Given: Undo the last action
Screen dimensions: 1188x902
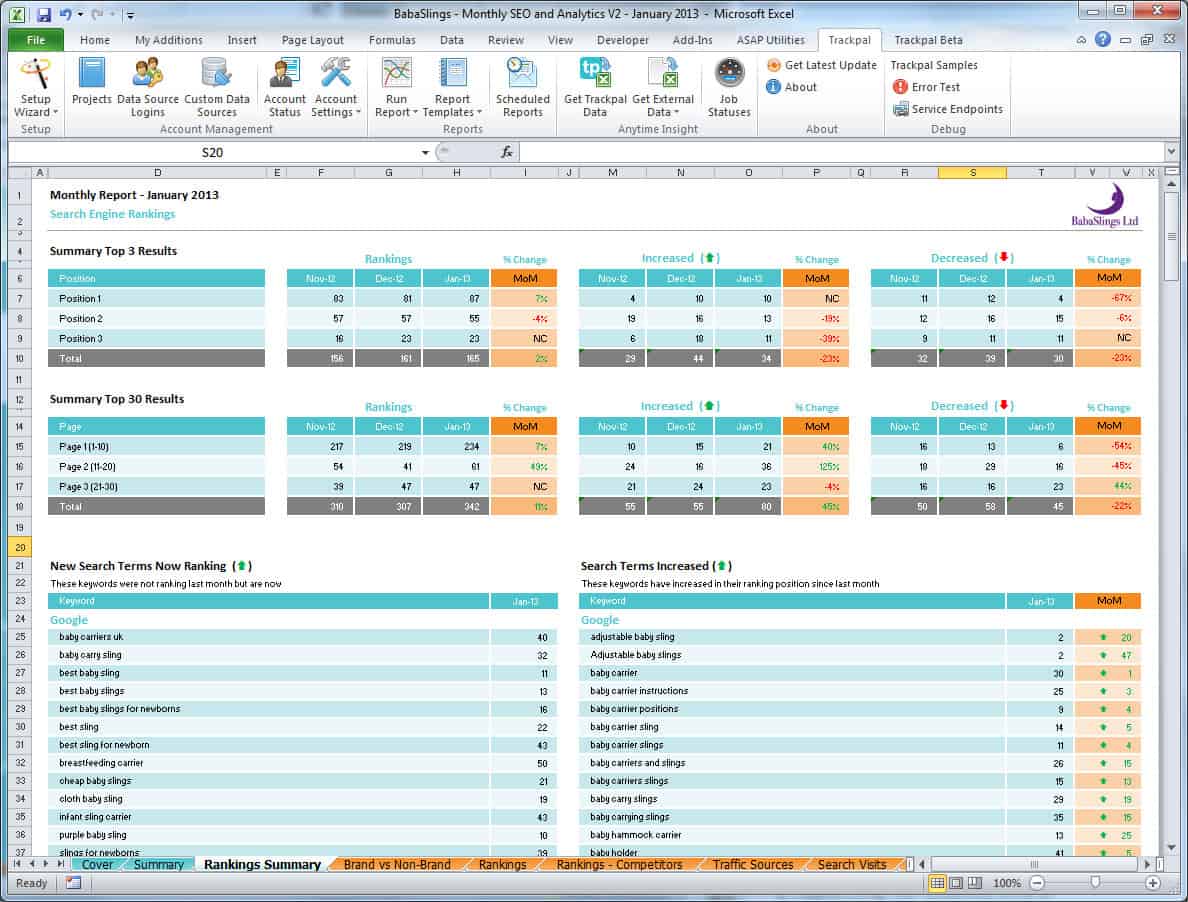Looking at the screenshot, I should pos(65,14).
